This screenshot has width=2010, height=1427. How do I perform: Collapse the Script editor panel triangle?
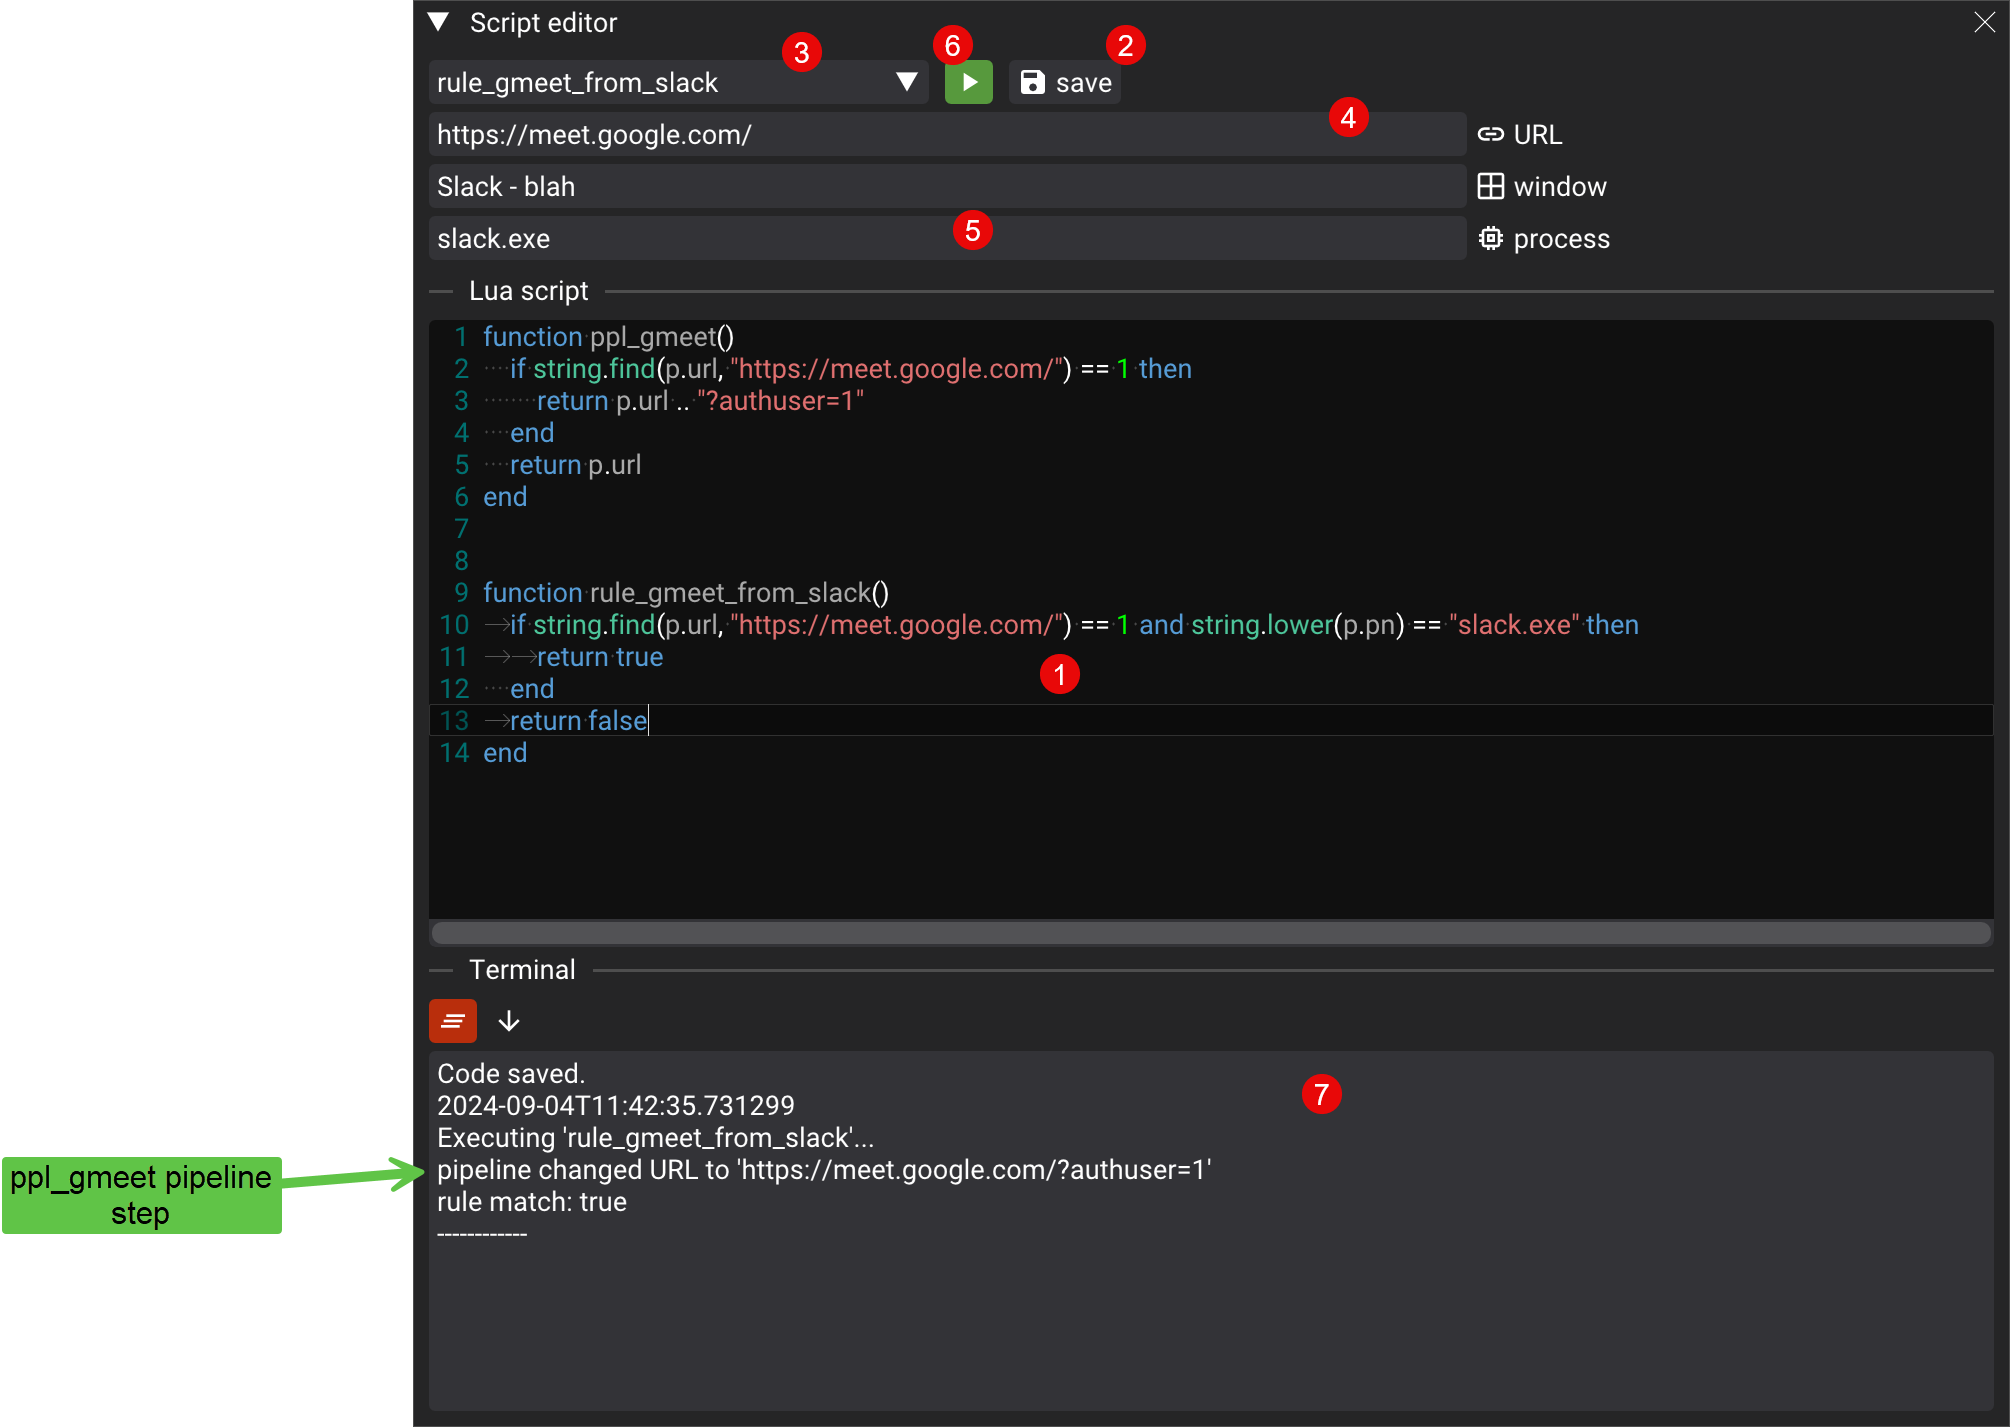[438, 22]
